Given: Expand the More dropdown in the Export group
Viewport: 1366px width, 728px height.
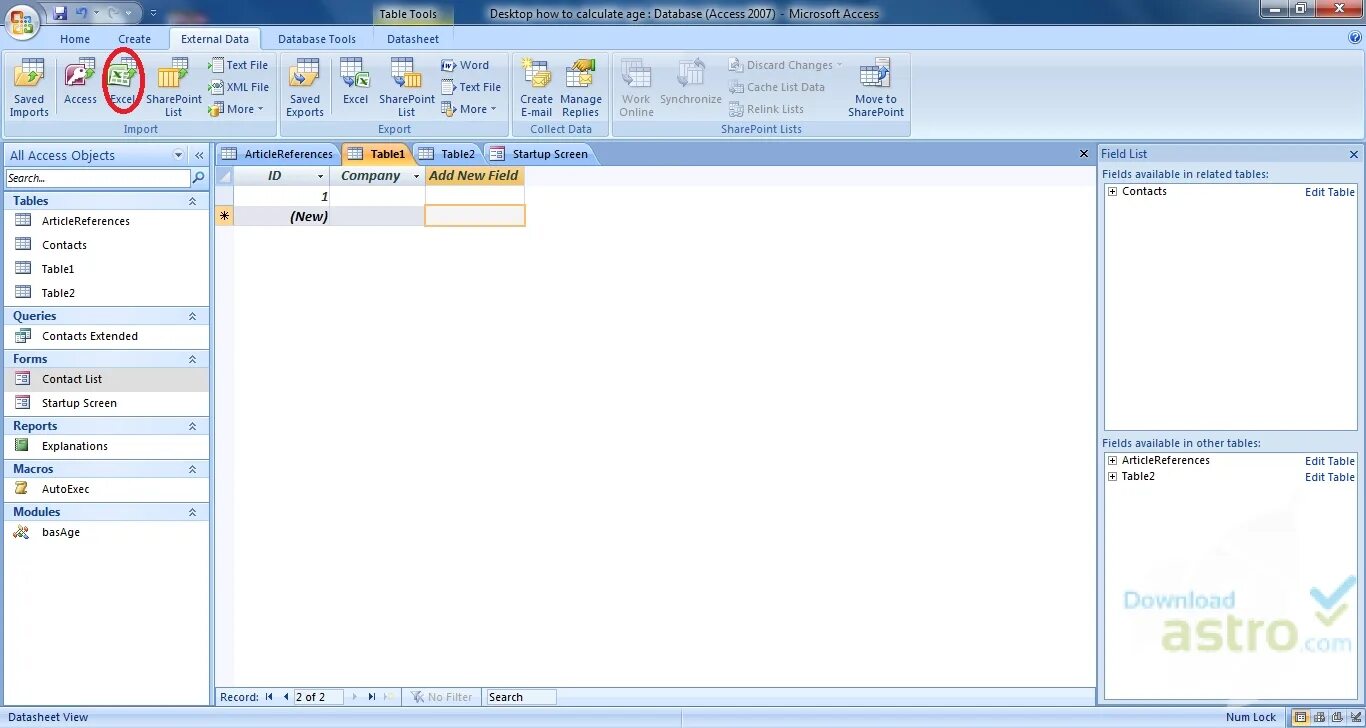Looking at the screenshot, I should (470, 109).
